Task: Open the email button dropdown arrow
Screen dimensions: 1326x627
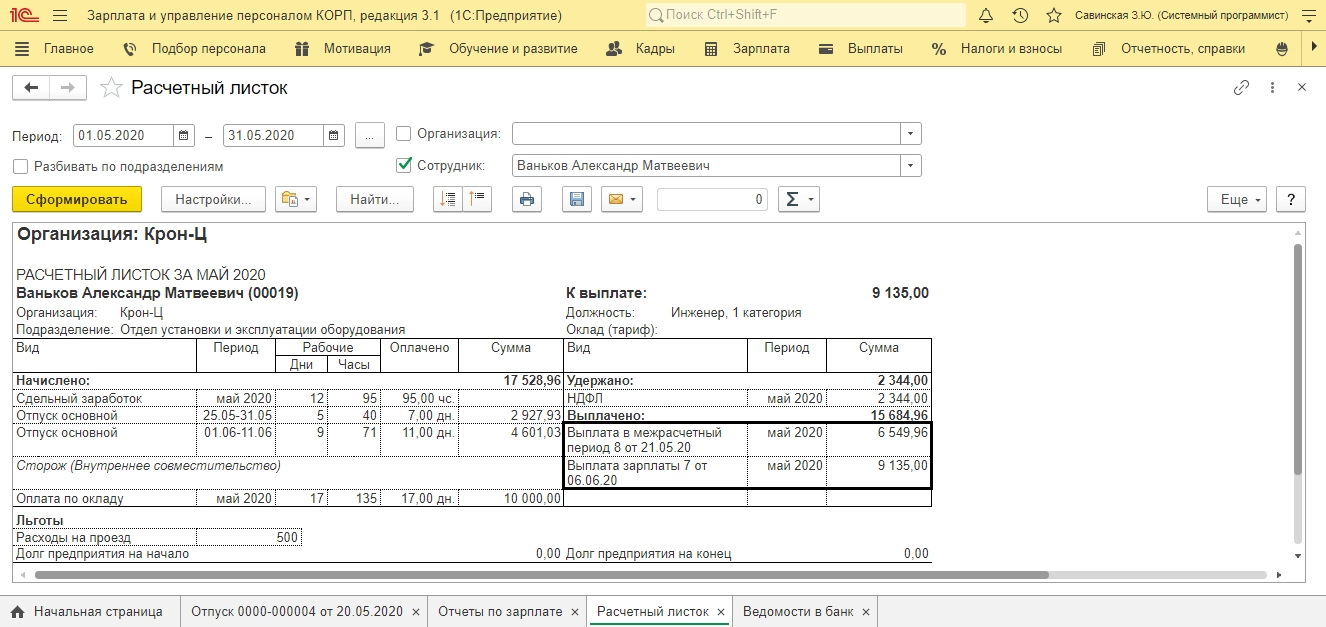Action: pyautogui.click(x=634, y=199)
